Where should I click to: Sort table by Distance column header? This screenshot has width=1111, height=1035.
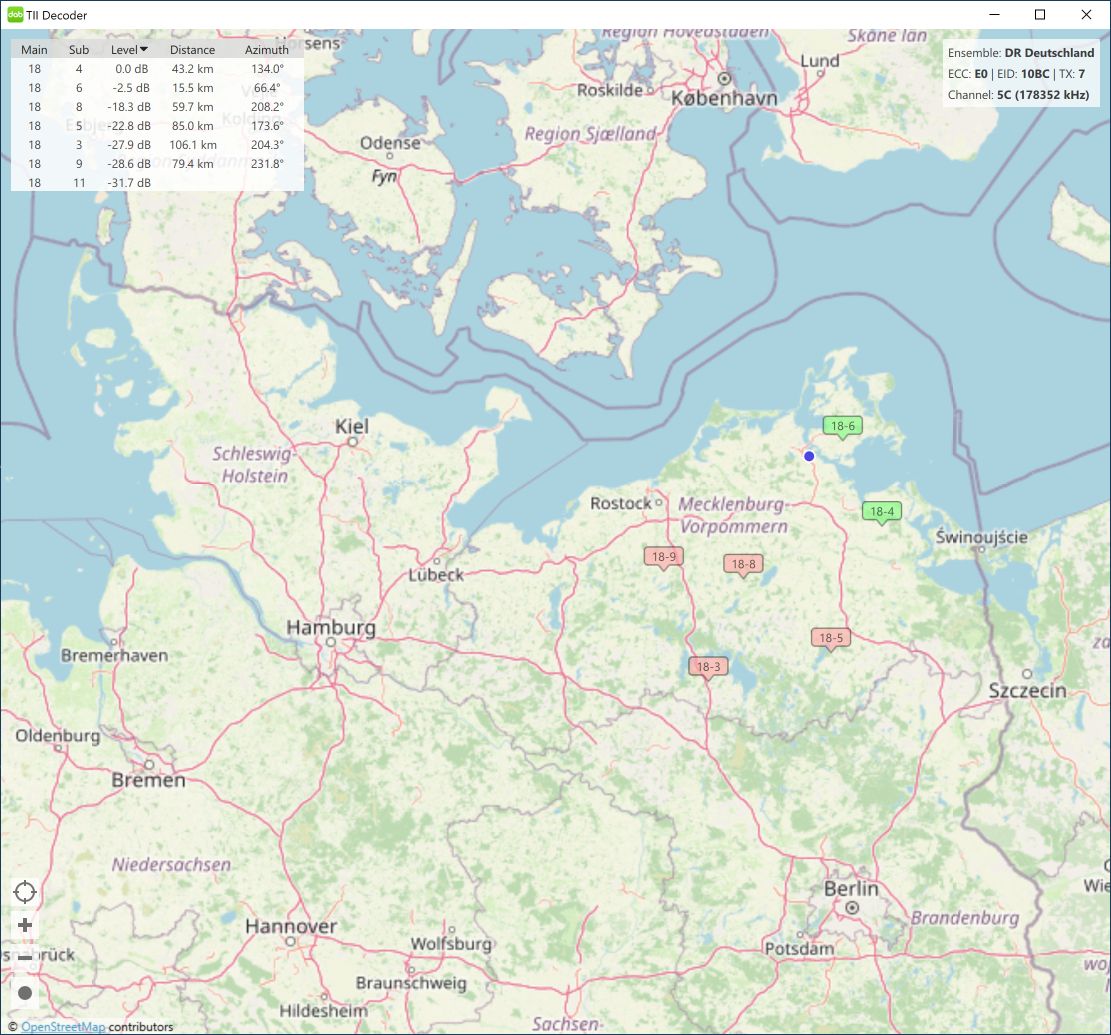192,49
